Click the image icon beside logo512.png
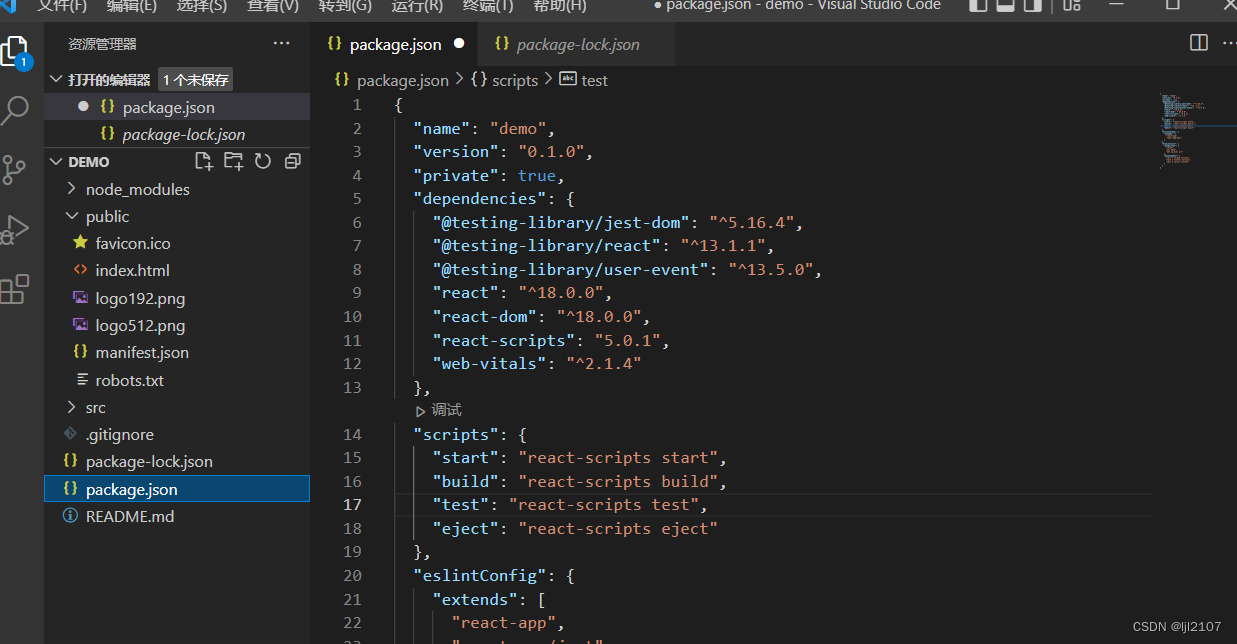The image size is (1237, 644). 80,325
